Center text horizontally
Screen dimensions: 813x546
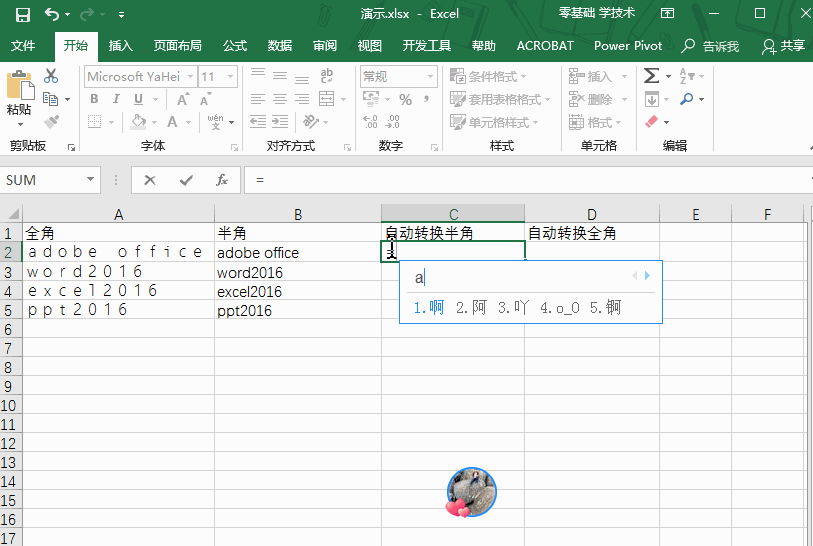280,99
